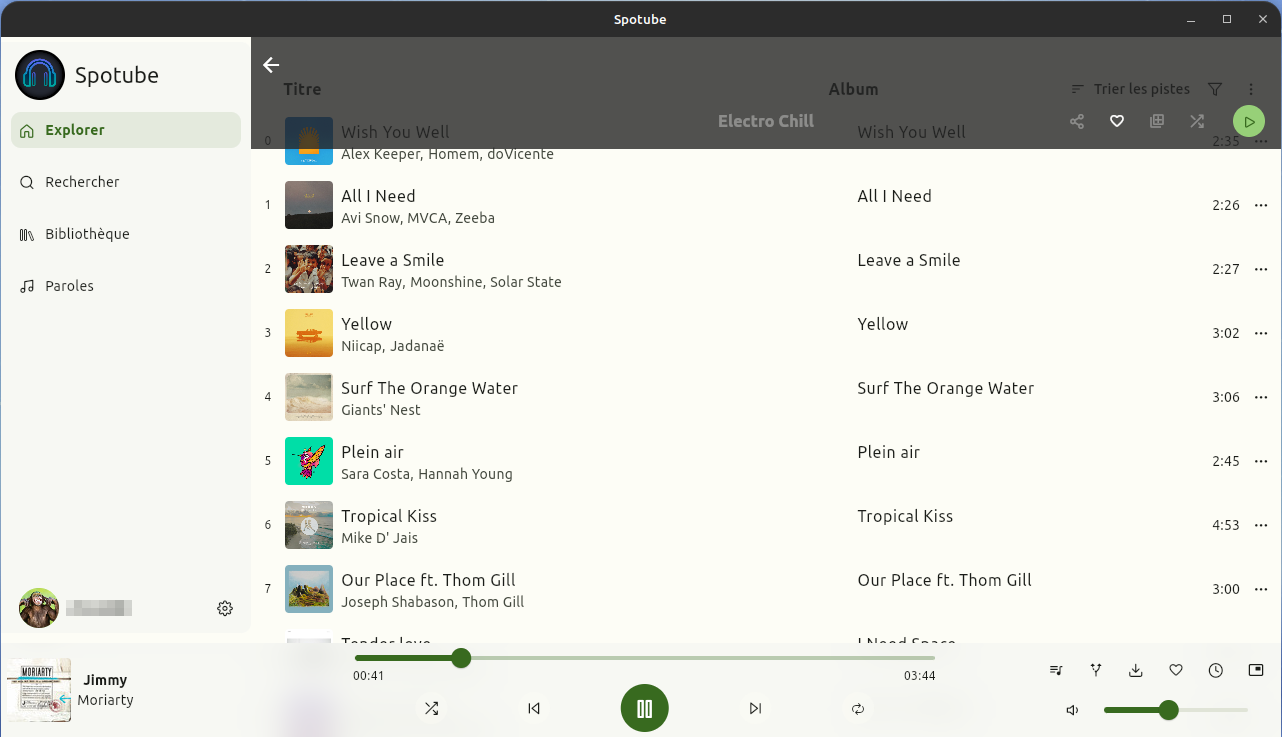Download the currently playing track

pos(1136,670)
